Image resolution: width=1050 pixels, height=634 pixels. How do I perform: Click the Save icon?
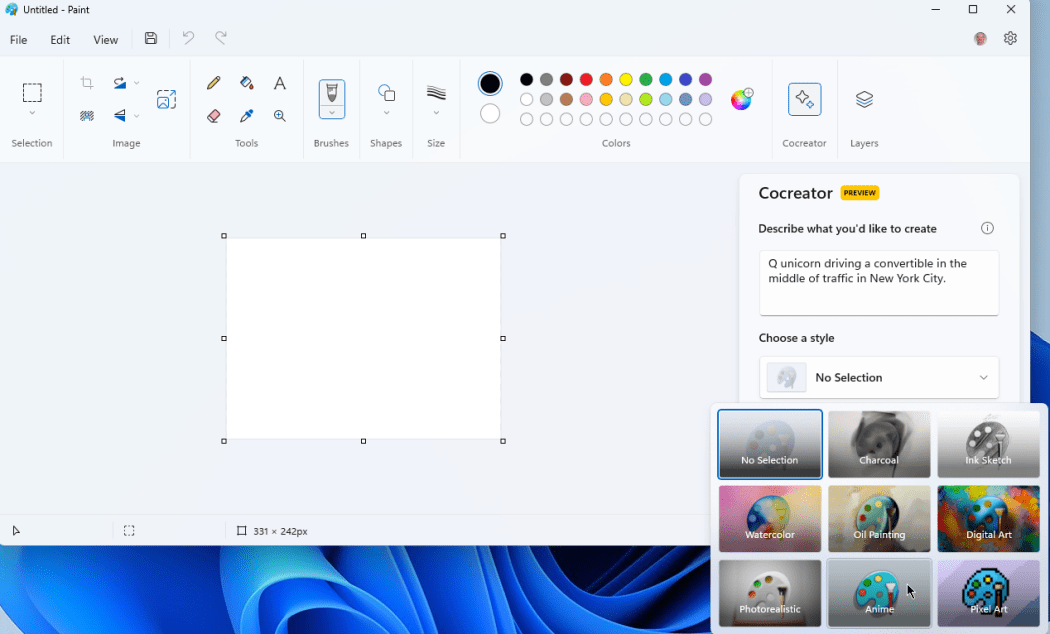pyautogui.click(x=151, y=38)
